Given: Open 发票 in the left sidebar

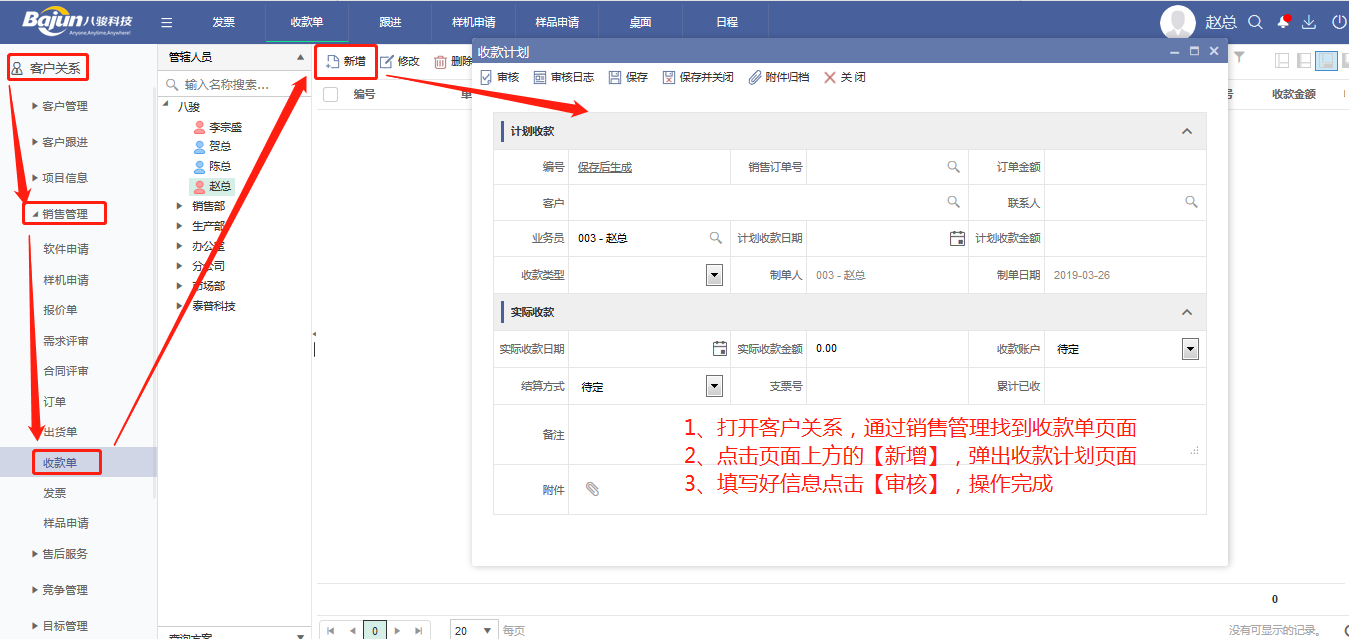Looking at the screenshot, I should (55, 493).
